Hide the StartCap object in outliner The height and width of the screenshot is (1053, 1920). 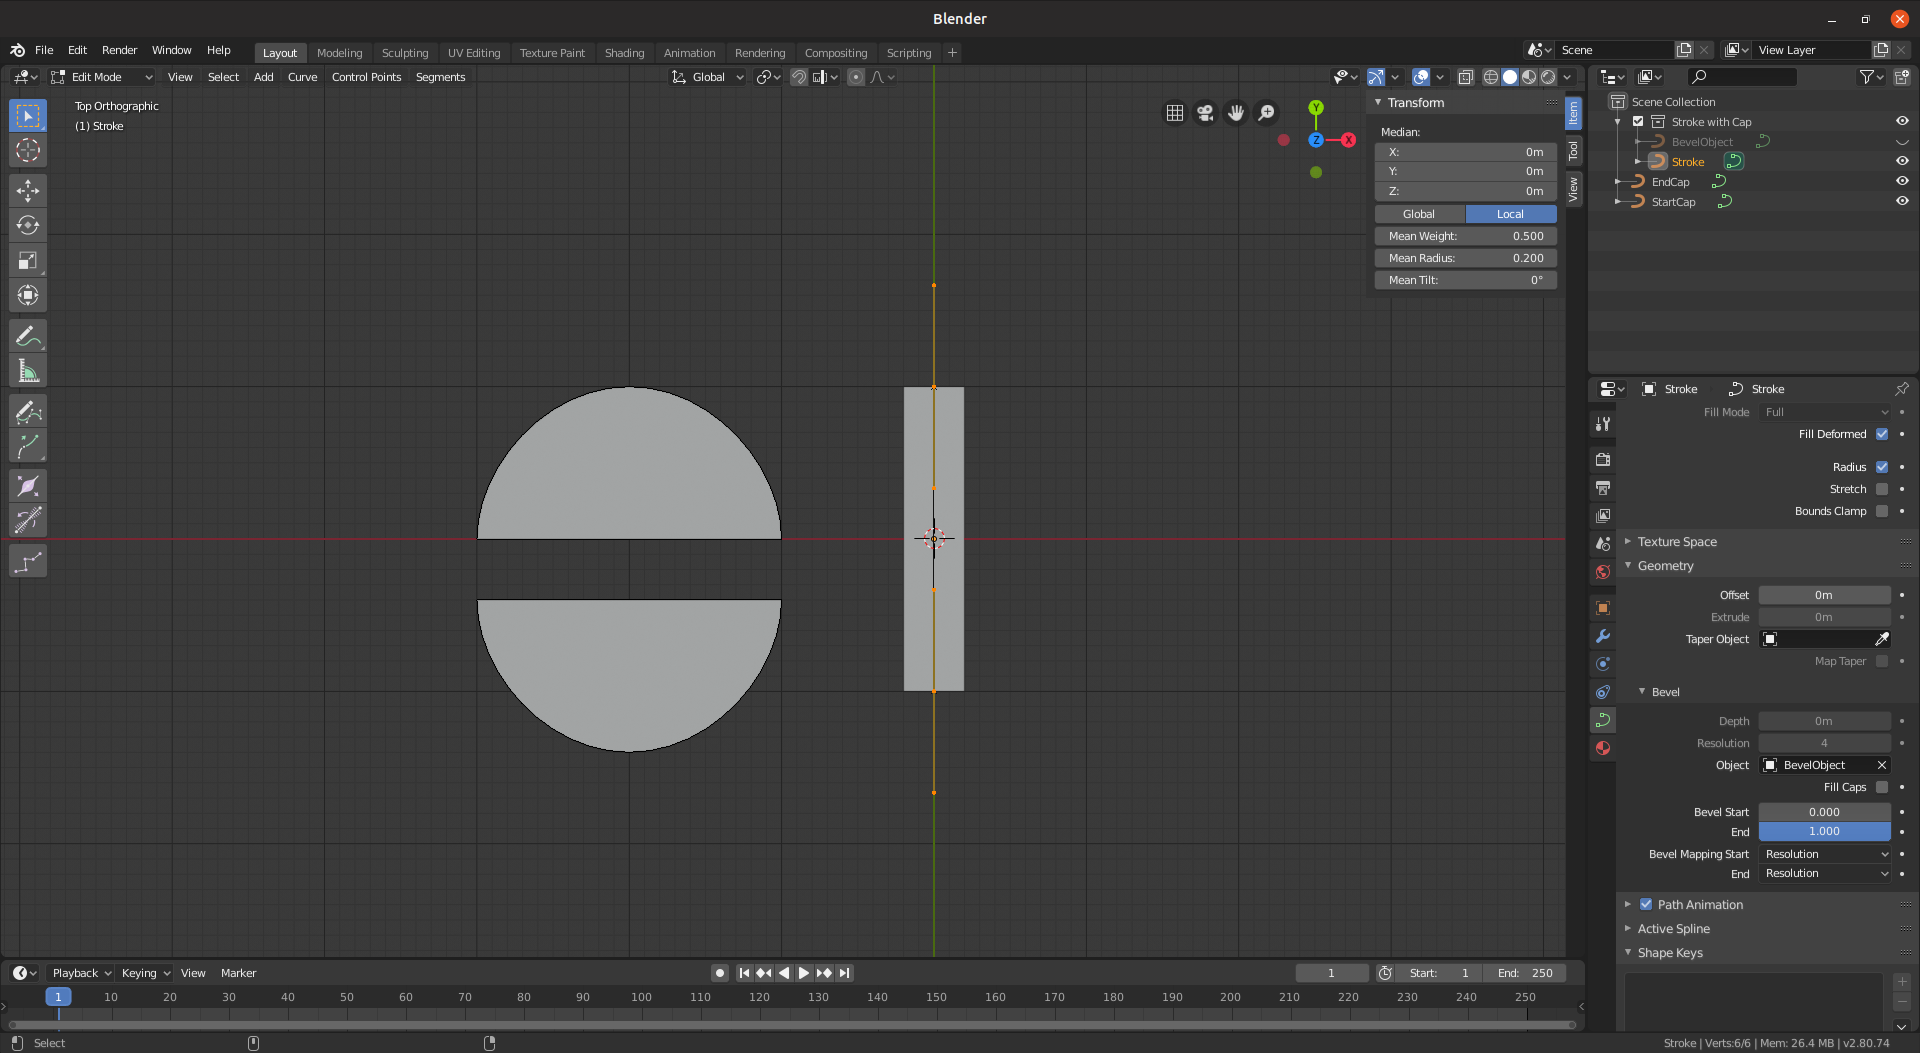pos(1902,201)
